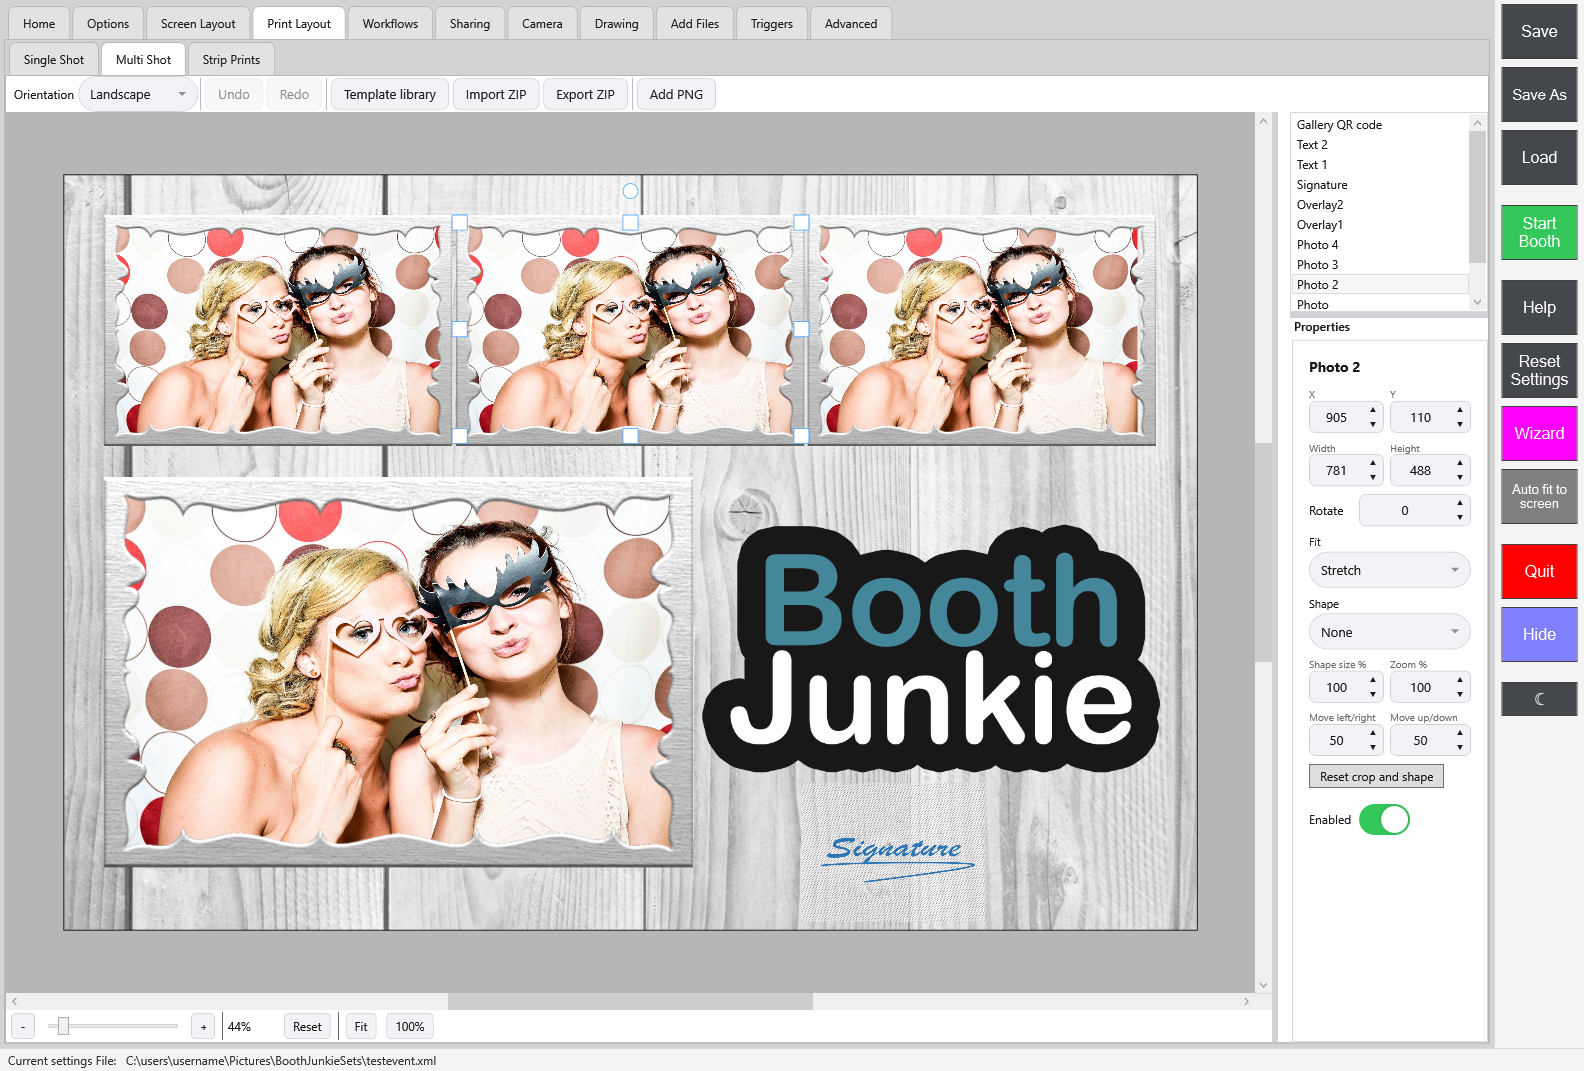The image size is (1584, 1071).
Task: Click the large bottom-left photo on canvas
Action: point(398,672)
